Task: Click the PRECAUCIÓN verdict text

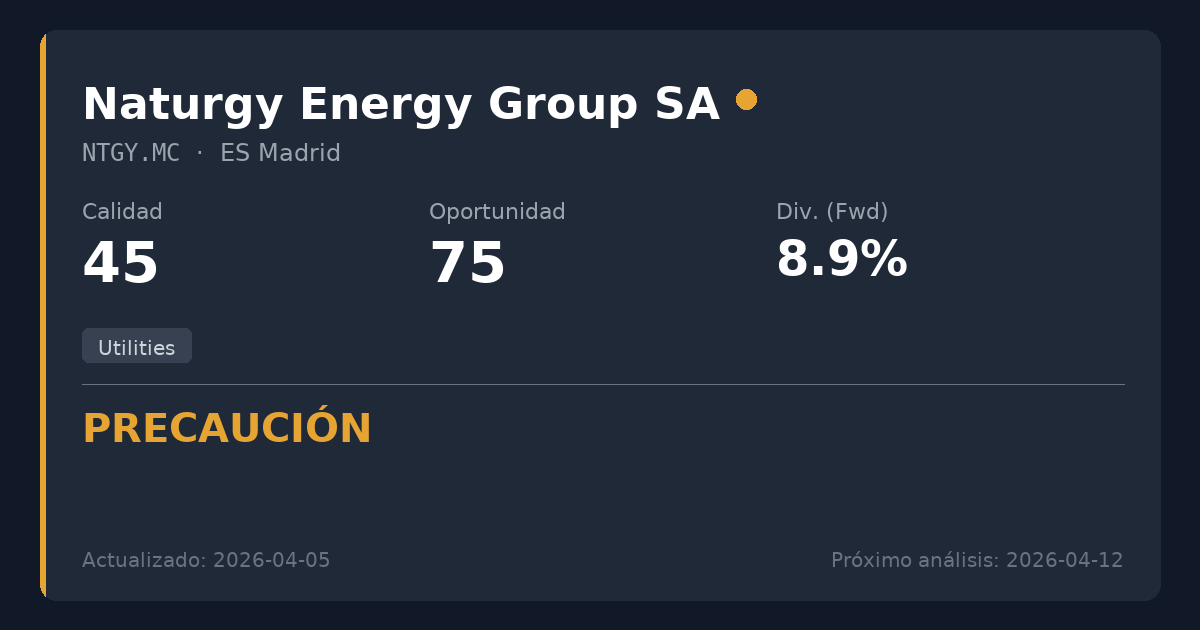Action: point(227,429)
